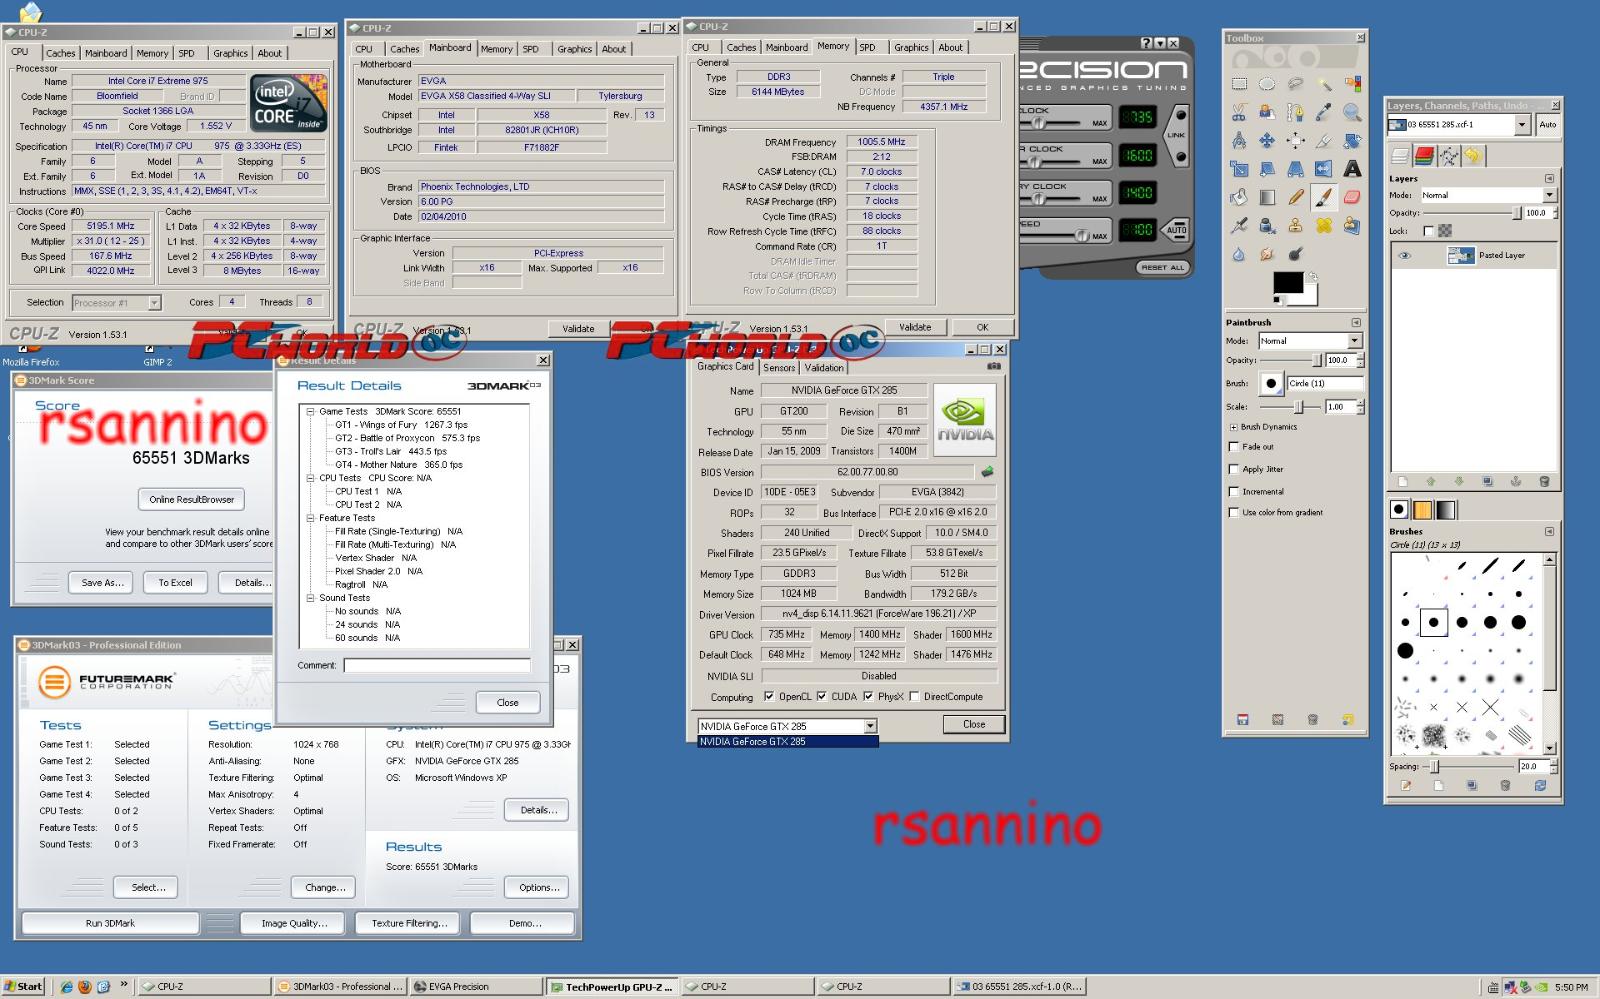The width and height of the screenshot is (1600, 999).
Task: Click the Run 3DMark button
Action: click(x=110, y=923)
